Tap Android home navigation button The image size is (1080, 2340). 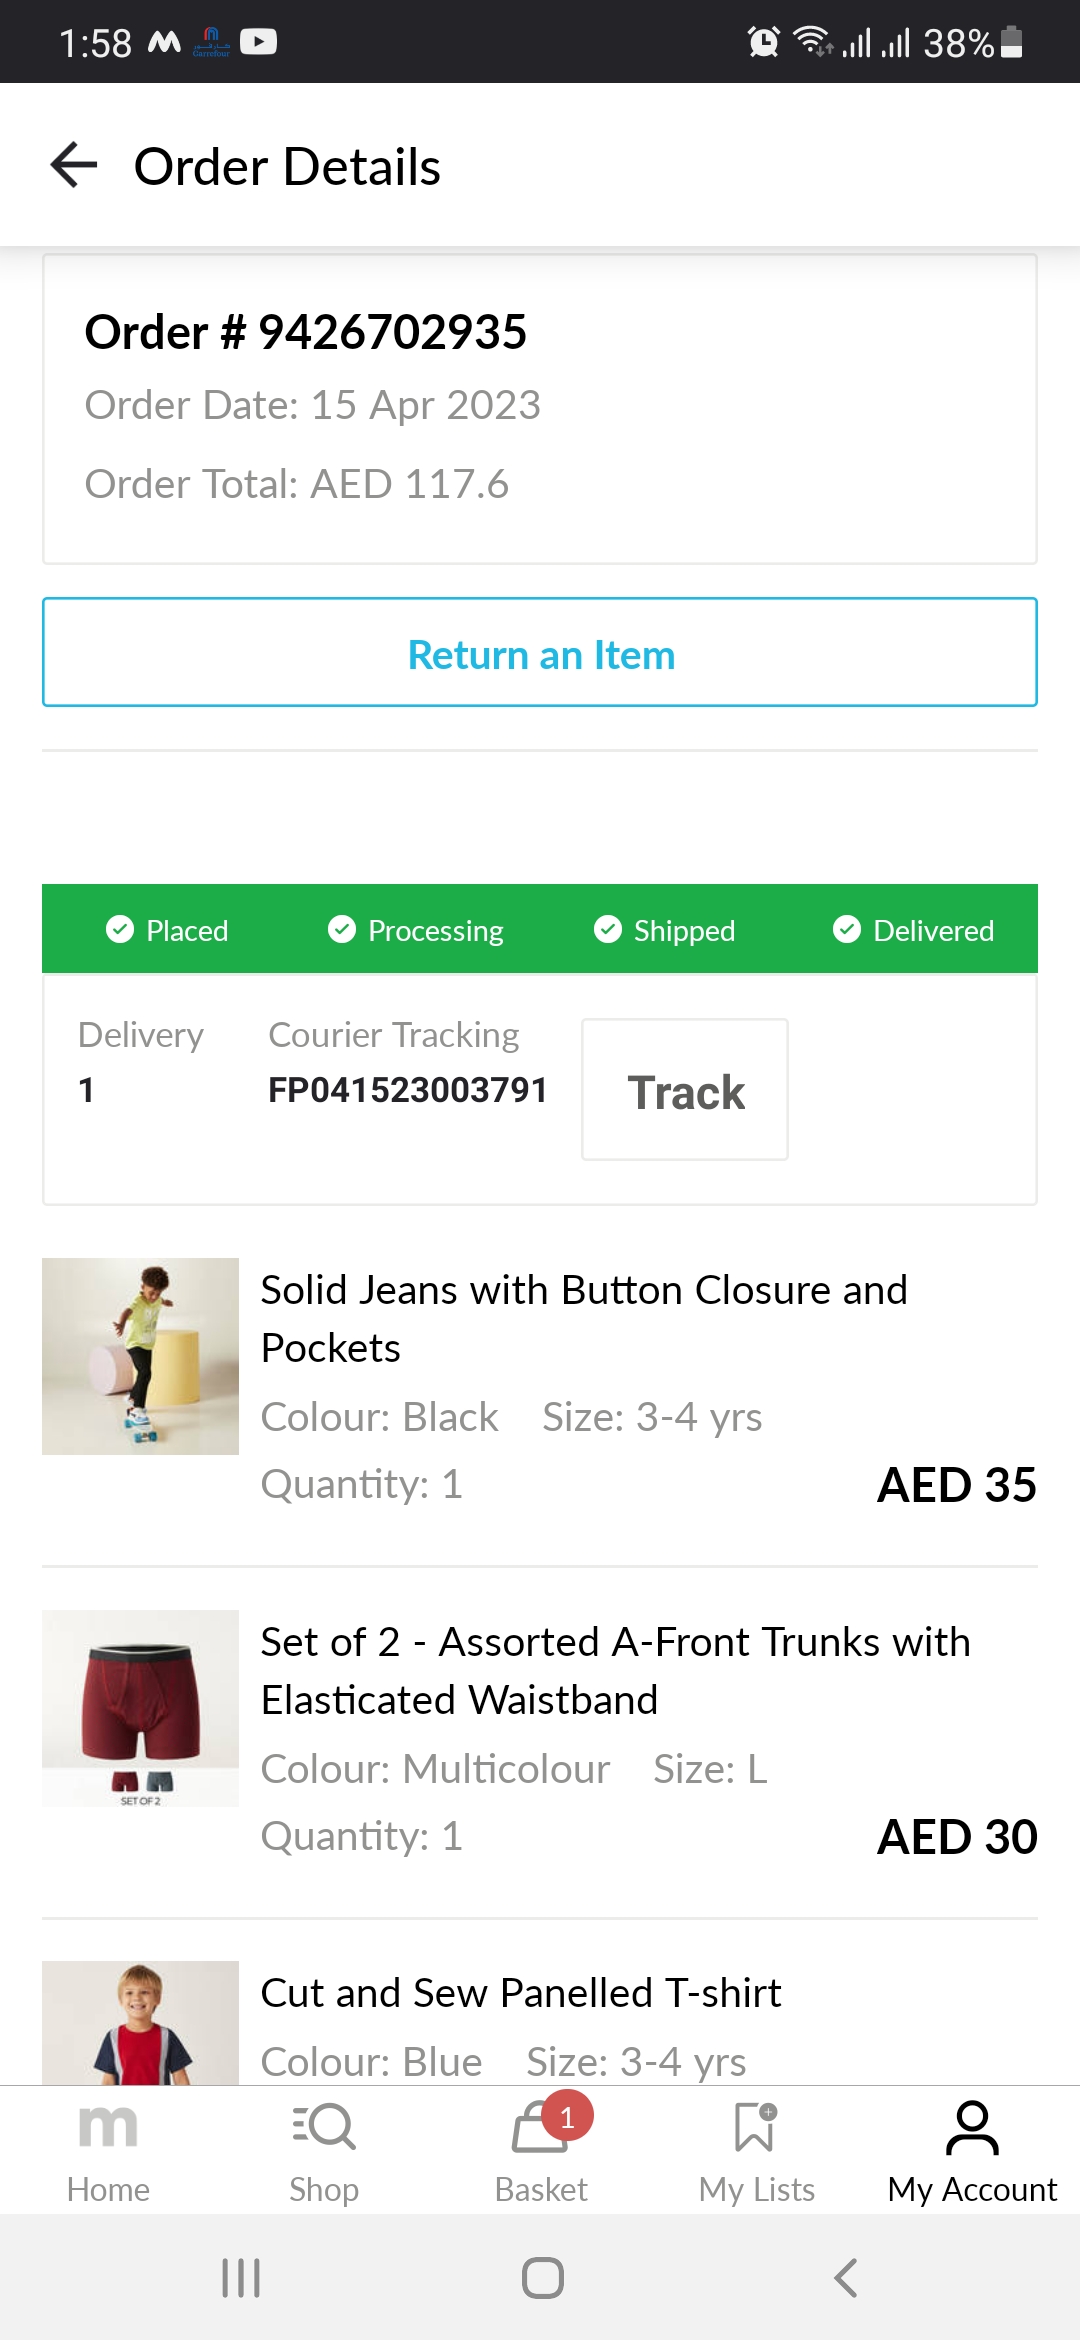(542, 2278)
